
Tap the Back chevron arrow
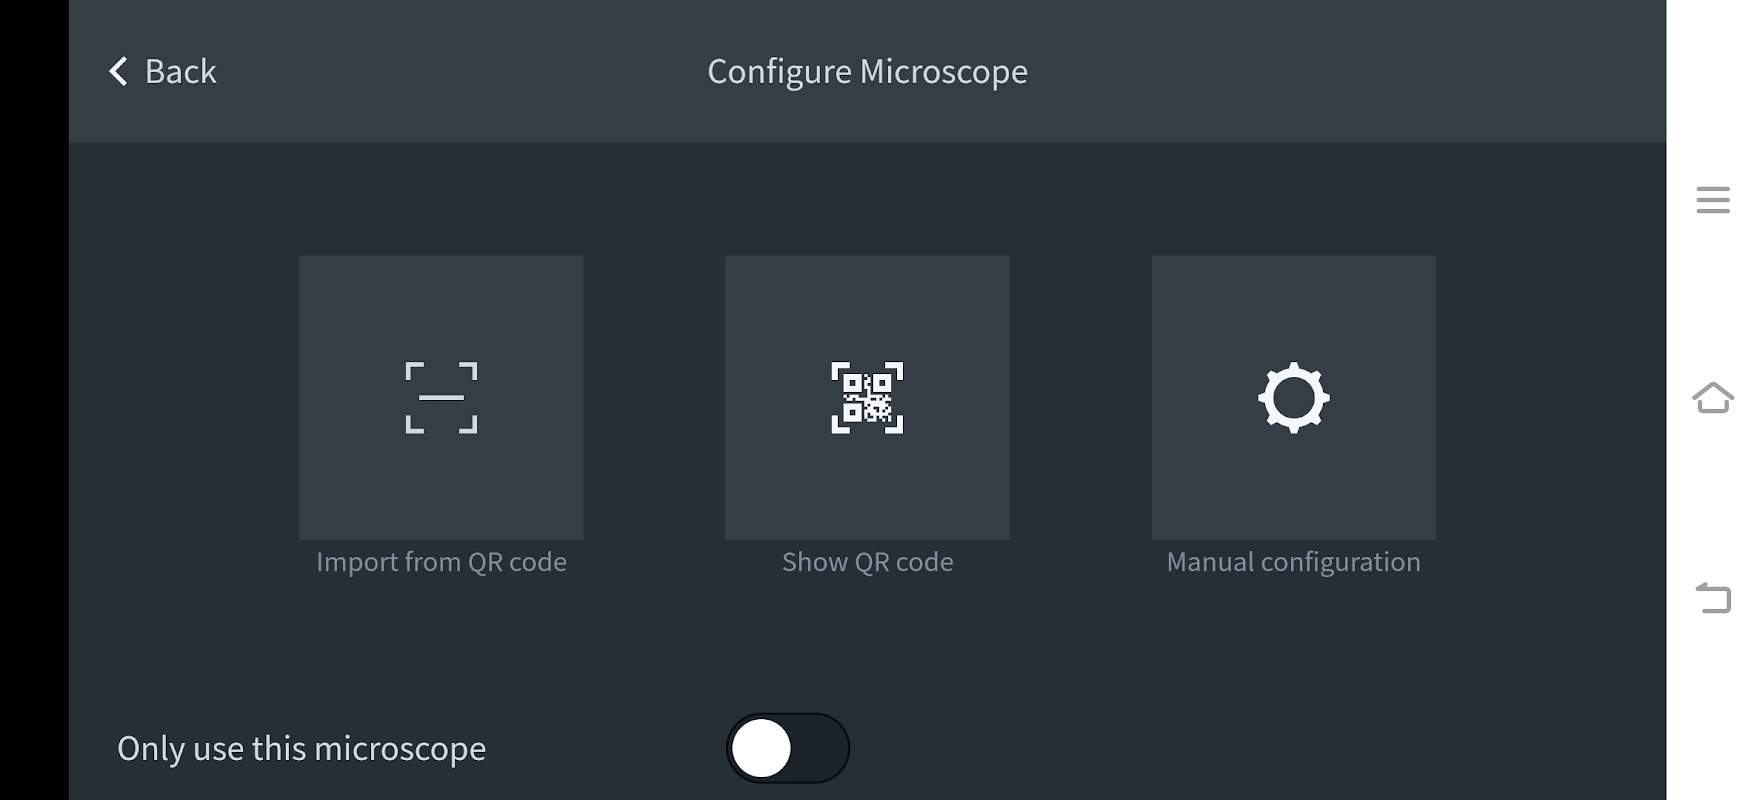[x=118, y=71]
